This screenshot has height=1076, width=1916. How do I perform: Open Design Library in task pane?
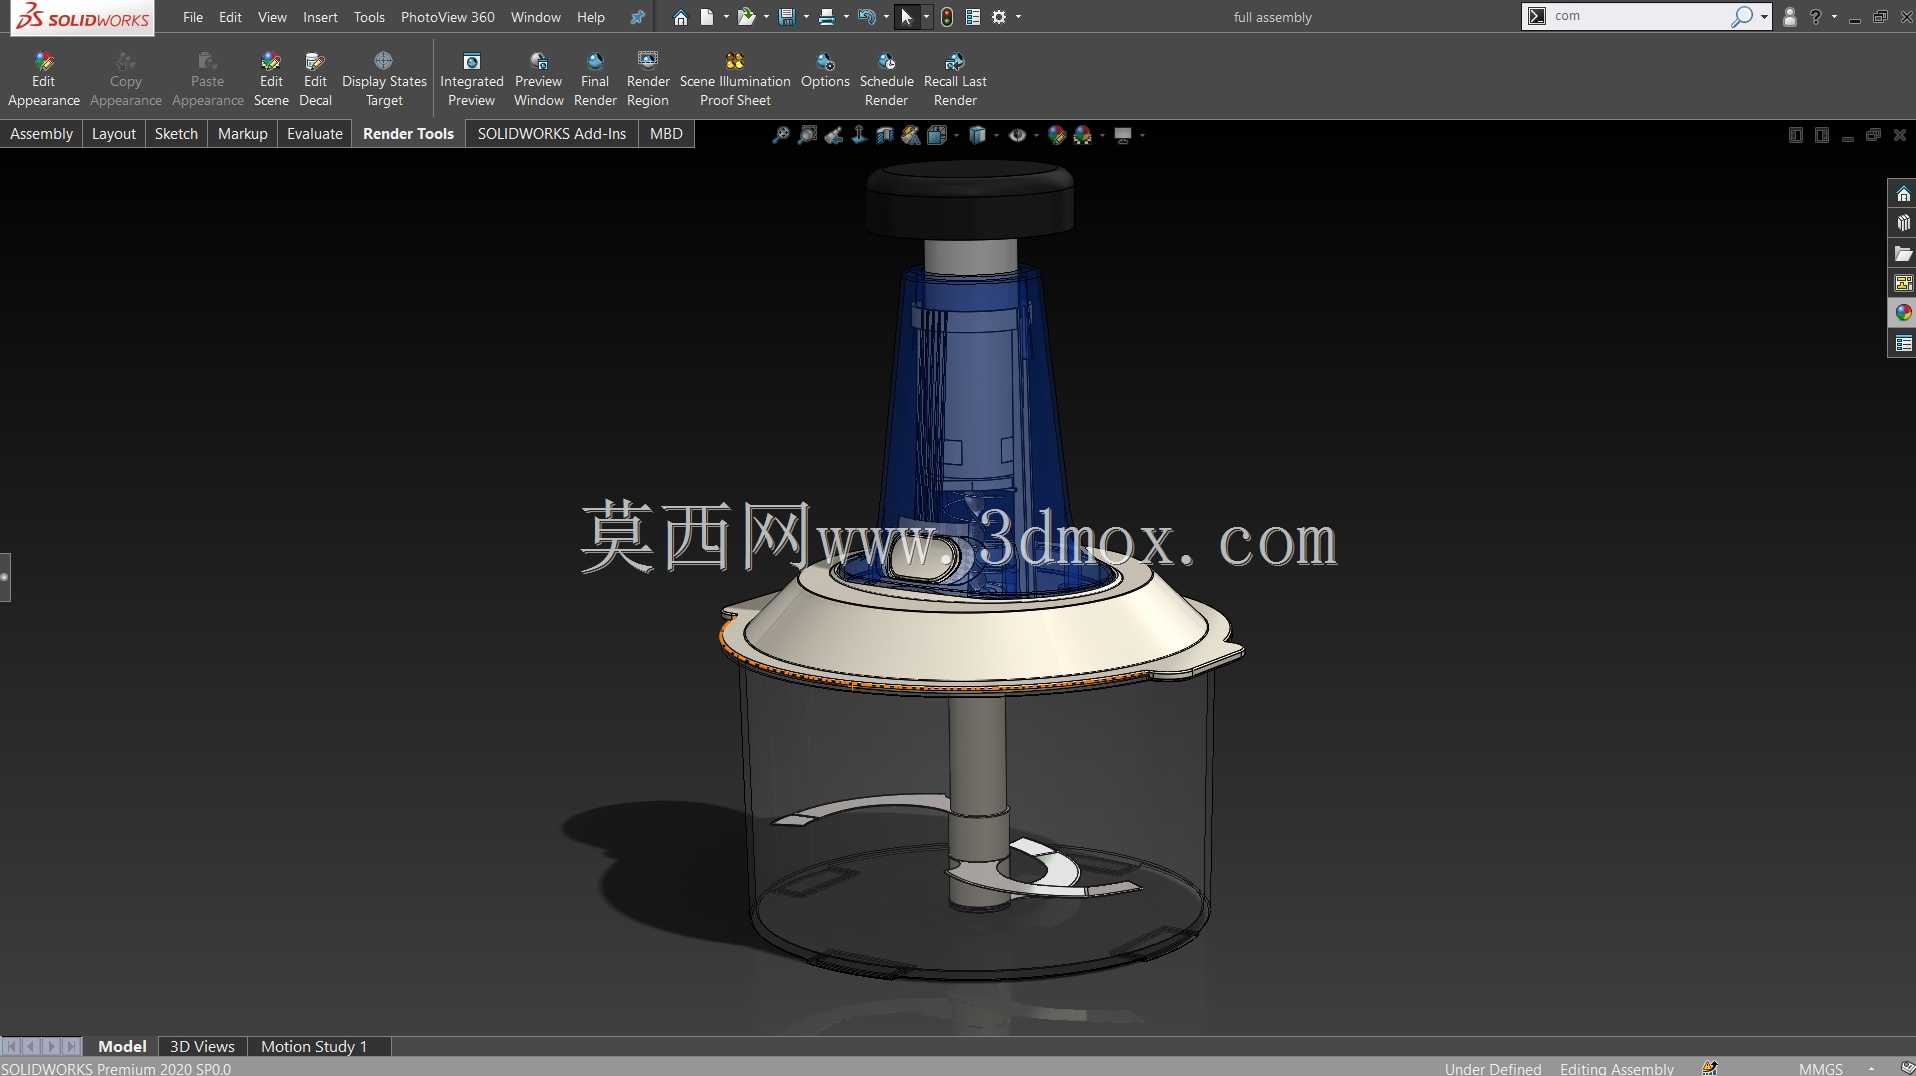pyautogui.click(x=1903, y=223)
